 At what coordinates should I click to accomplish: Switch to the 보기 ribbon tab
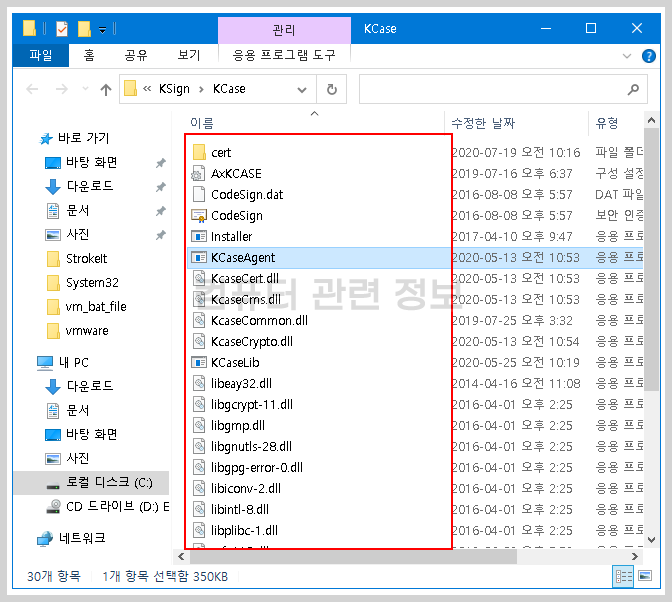pyautogui.click(x=189, y=55)
